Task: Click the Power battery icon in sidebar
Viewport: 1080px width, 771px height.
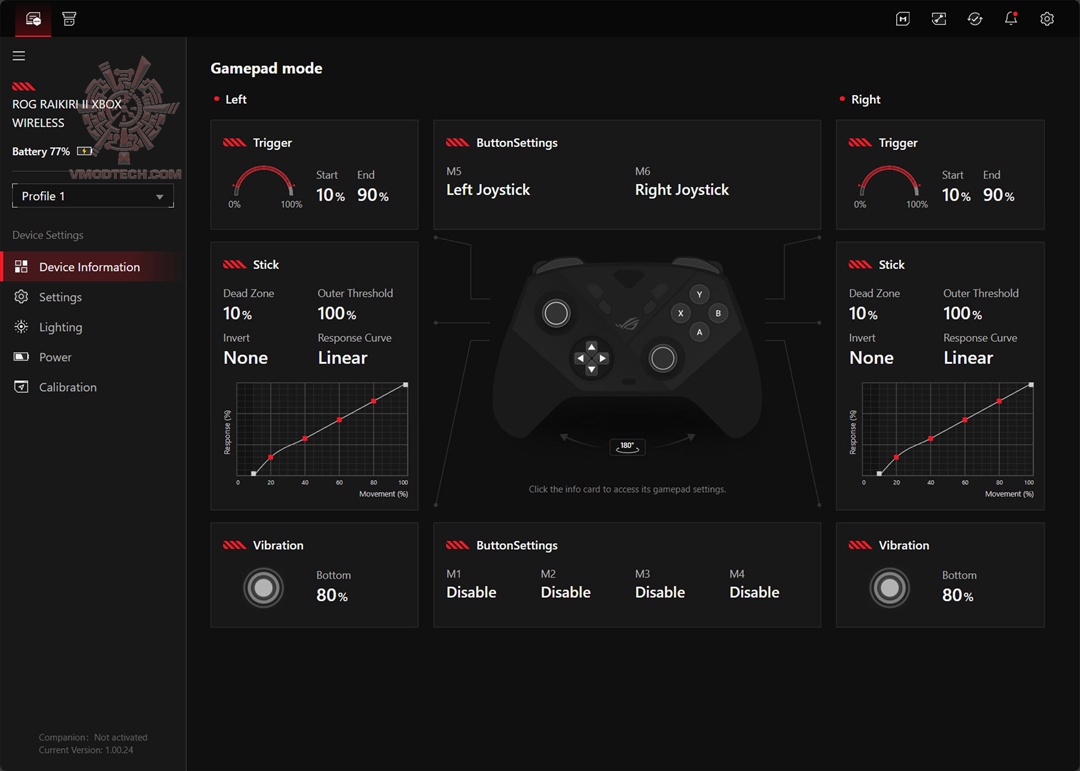Action: (21, 357)
